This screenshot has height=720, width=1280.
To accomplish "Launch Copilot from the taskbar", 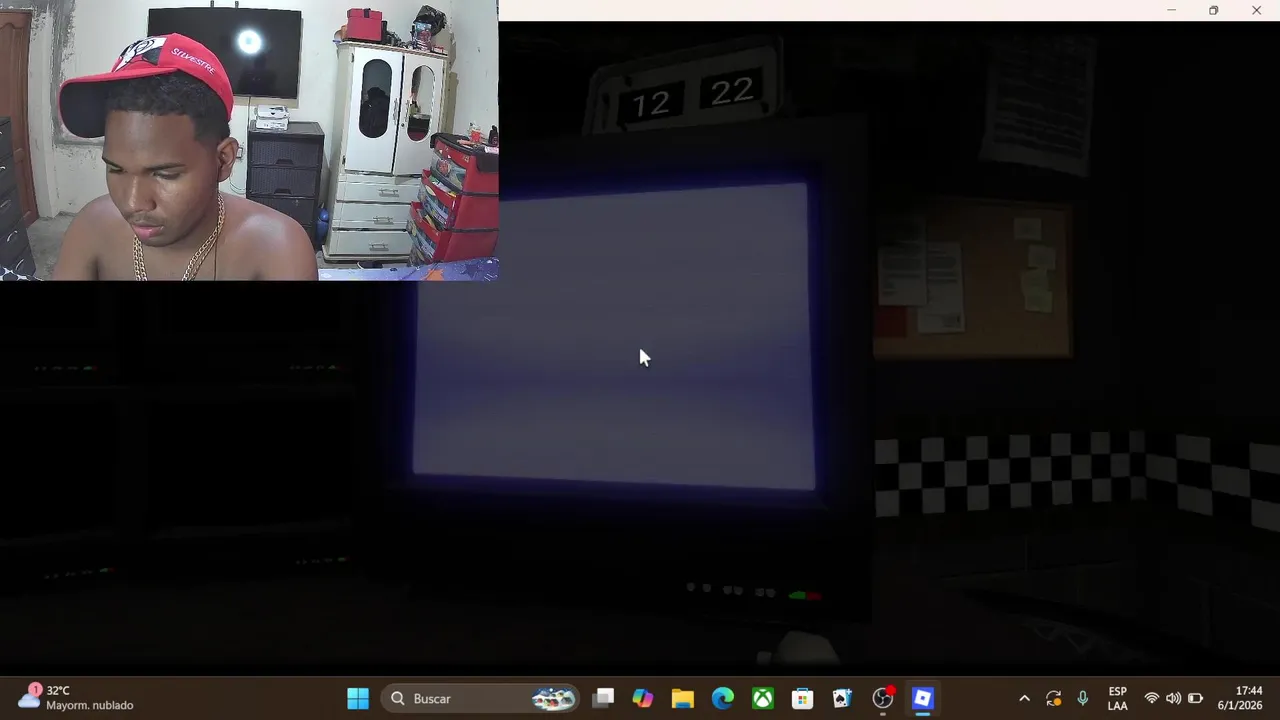I will tap(643, 698).
